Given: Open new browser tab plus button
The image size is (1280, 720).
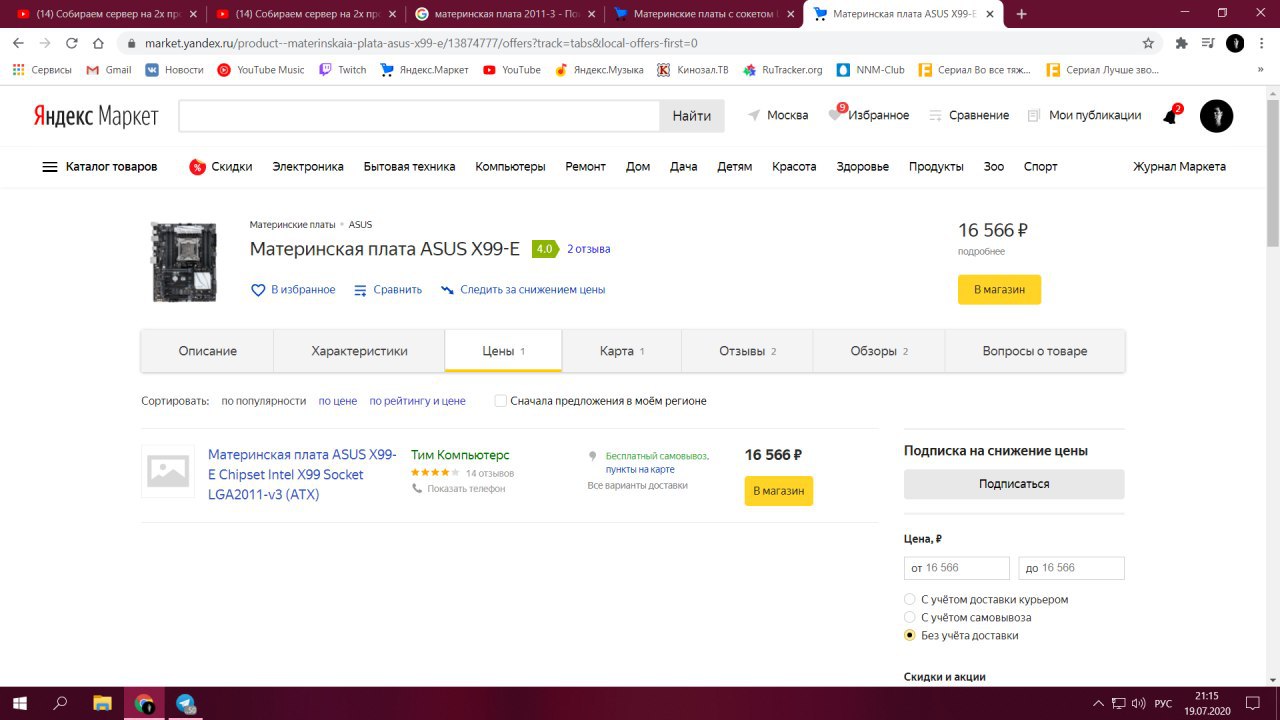Looking at the screenshot, I should pyautogui.click(x=1021, y=14).
